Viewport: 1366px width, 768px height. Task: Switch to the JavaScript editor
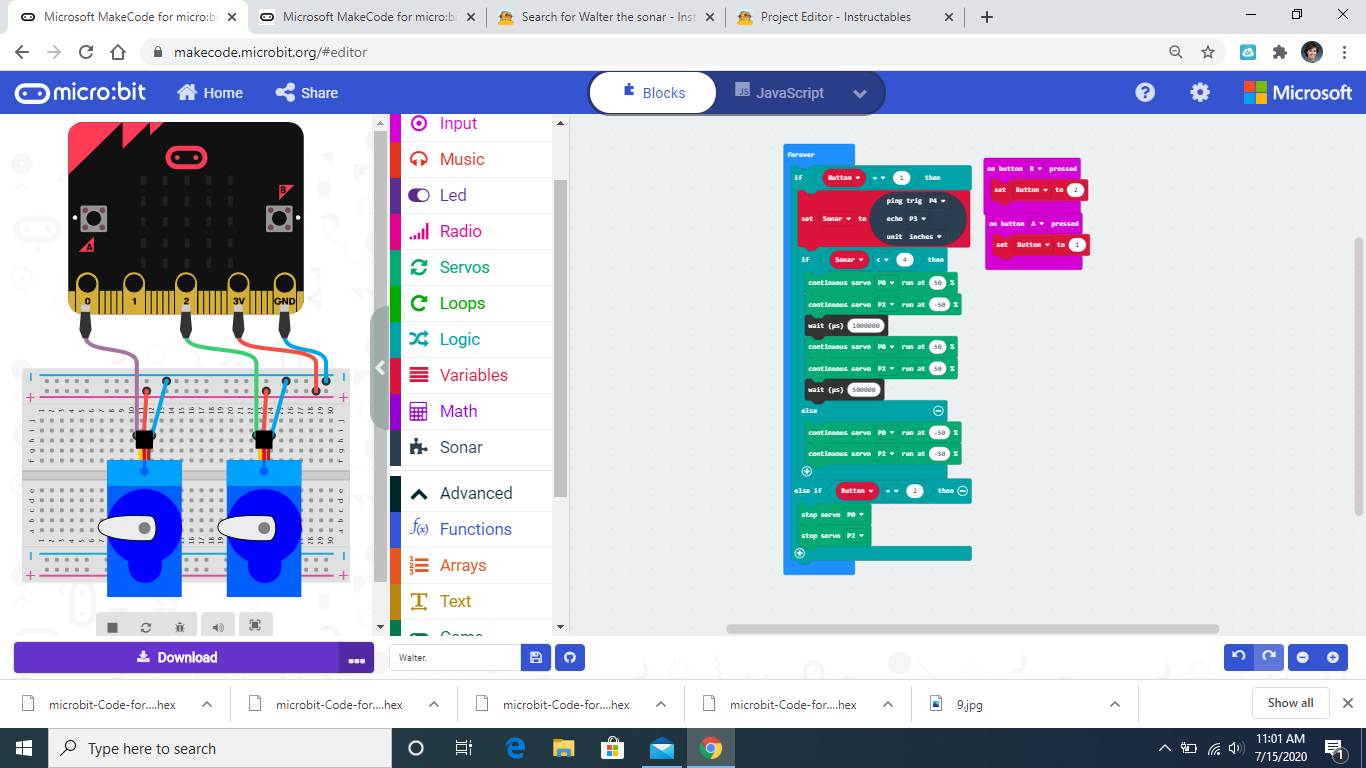[780, 93]
